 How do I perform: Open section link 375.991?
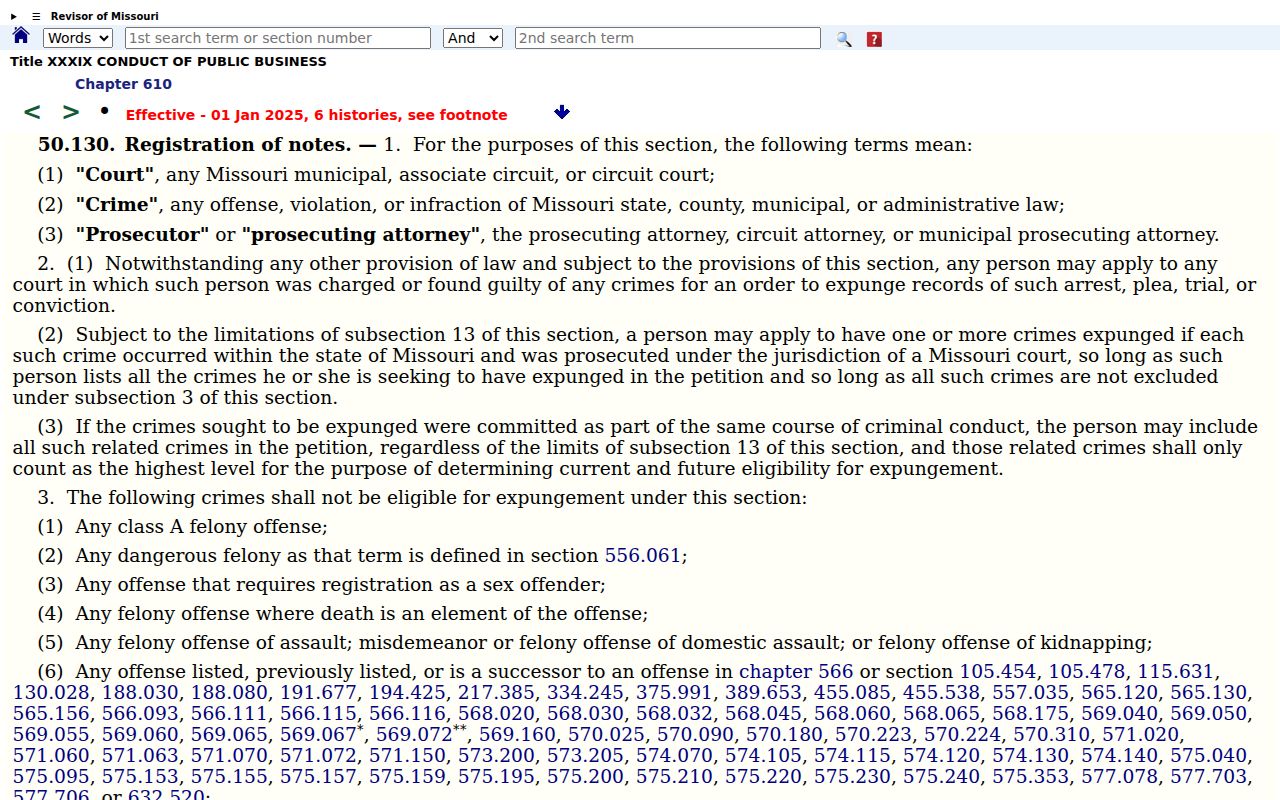tap(674, 692)
